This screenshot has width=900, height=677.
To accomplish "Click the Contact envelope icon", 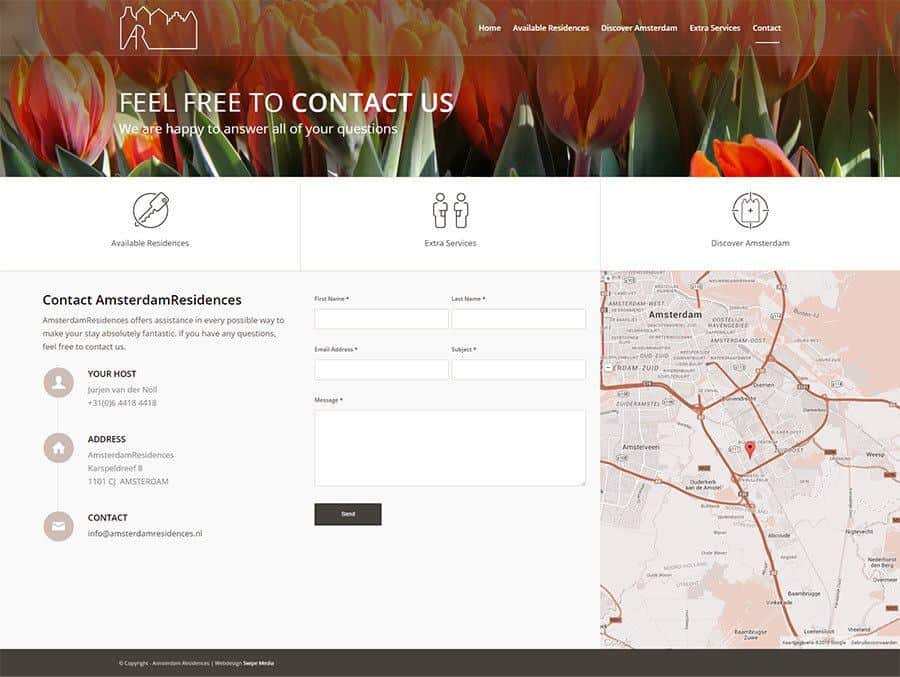I will [59, 526].
